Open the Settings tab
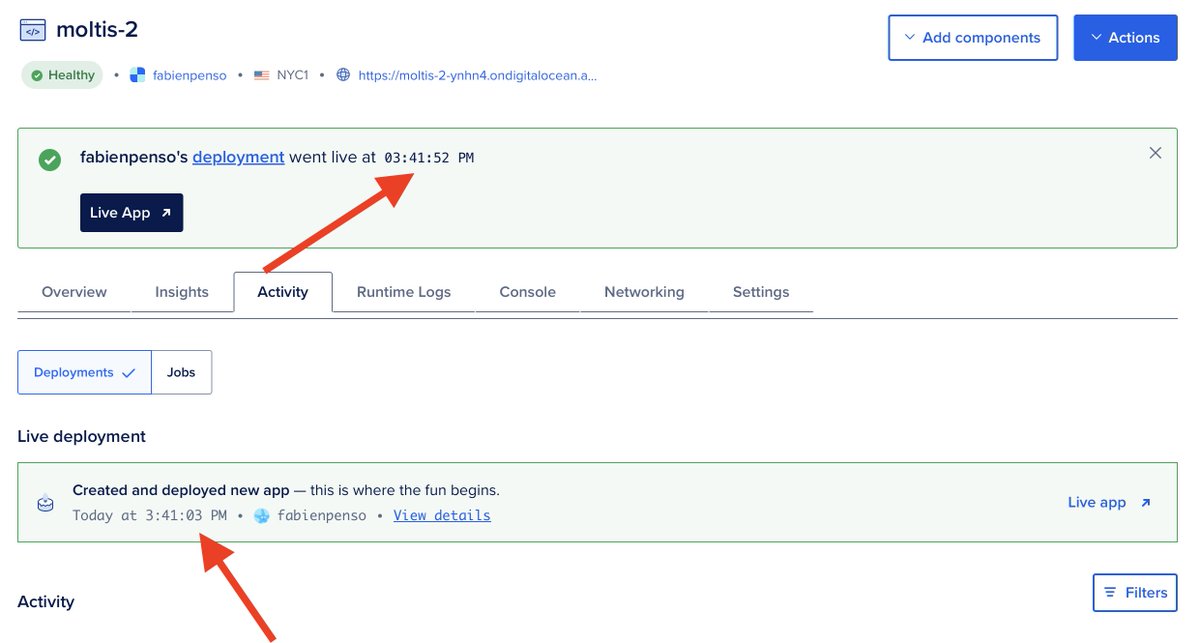Image resolution: width=1200 pixels, height=643 pixels. point(761,292)
